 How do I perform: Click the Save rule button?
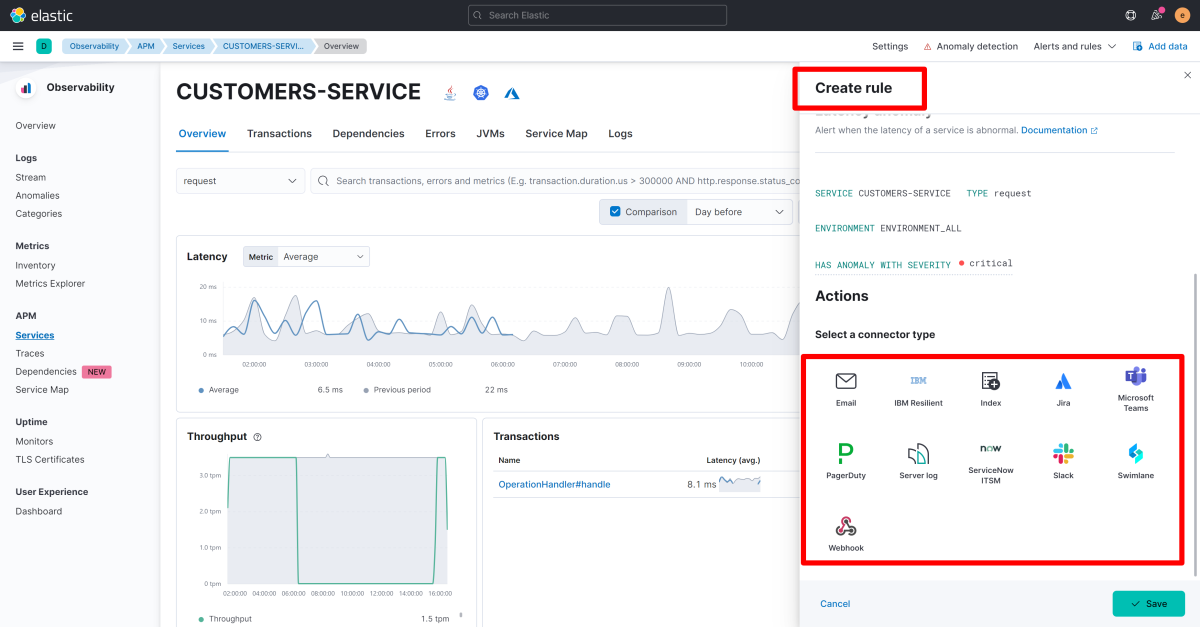[x=1148, y=604]
